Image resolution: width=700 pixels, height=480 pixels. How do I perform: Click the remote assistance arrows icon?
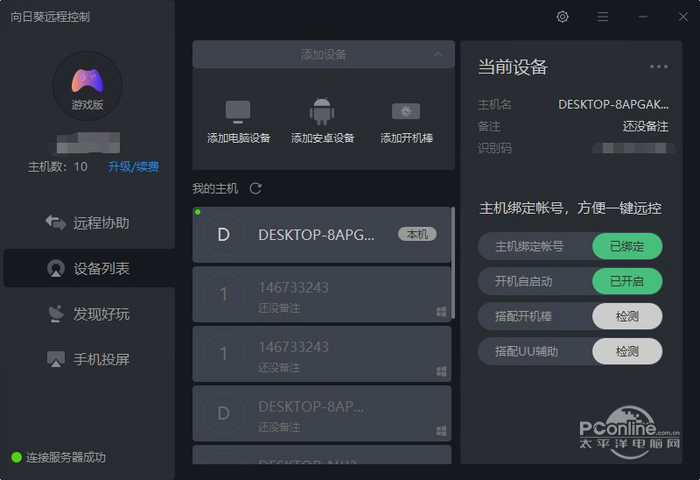click(56, 222)
